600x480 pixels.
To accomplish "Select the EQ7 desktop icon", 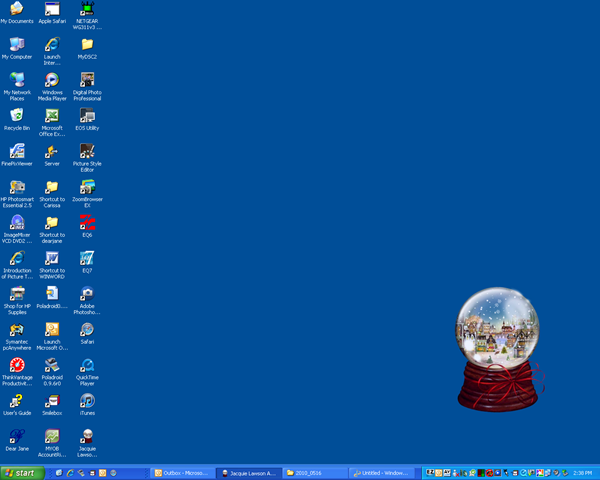I will (x=87, y=262).
